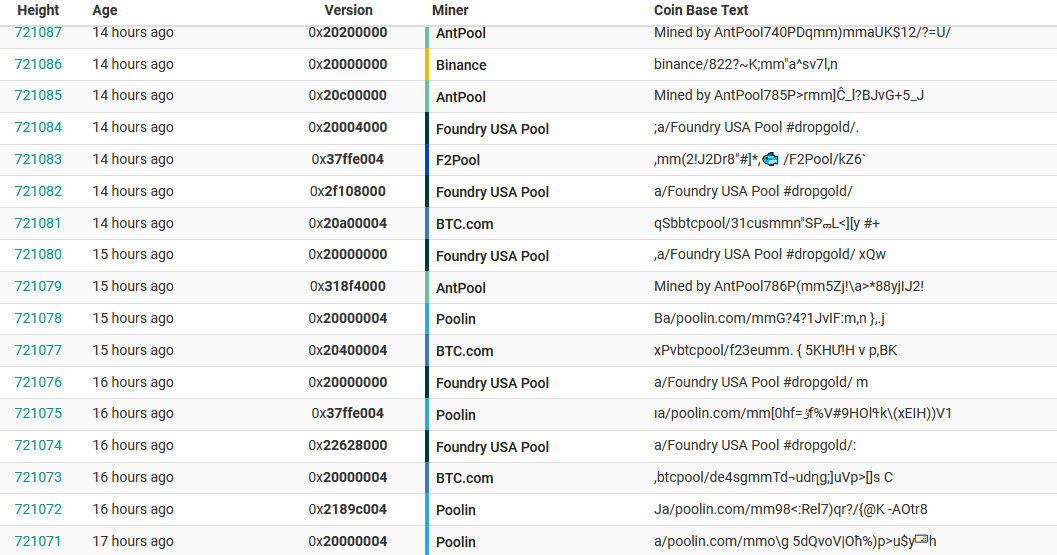This screenshot has width=1057, height=555.
Task: Click the Miner column header
Action: (x=450, y=10)
